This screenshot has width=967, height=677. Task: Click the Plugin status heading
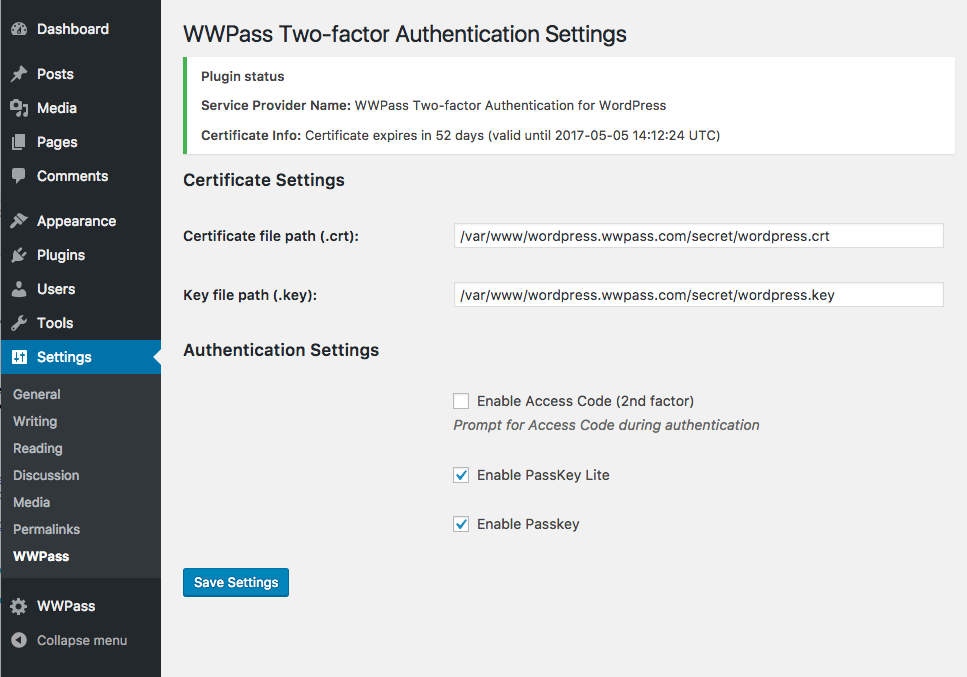[242, 76]
